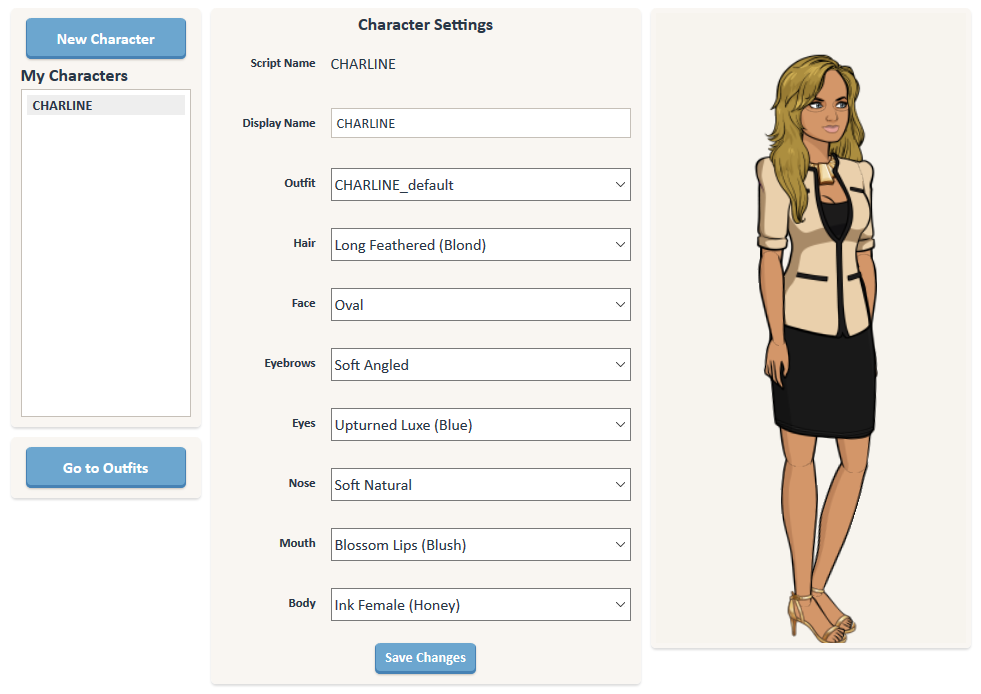
Task: Open Mouth dropdown Blossom Lips (Blush)
Action: click(x=480, y=545)
